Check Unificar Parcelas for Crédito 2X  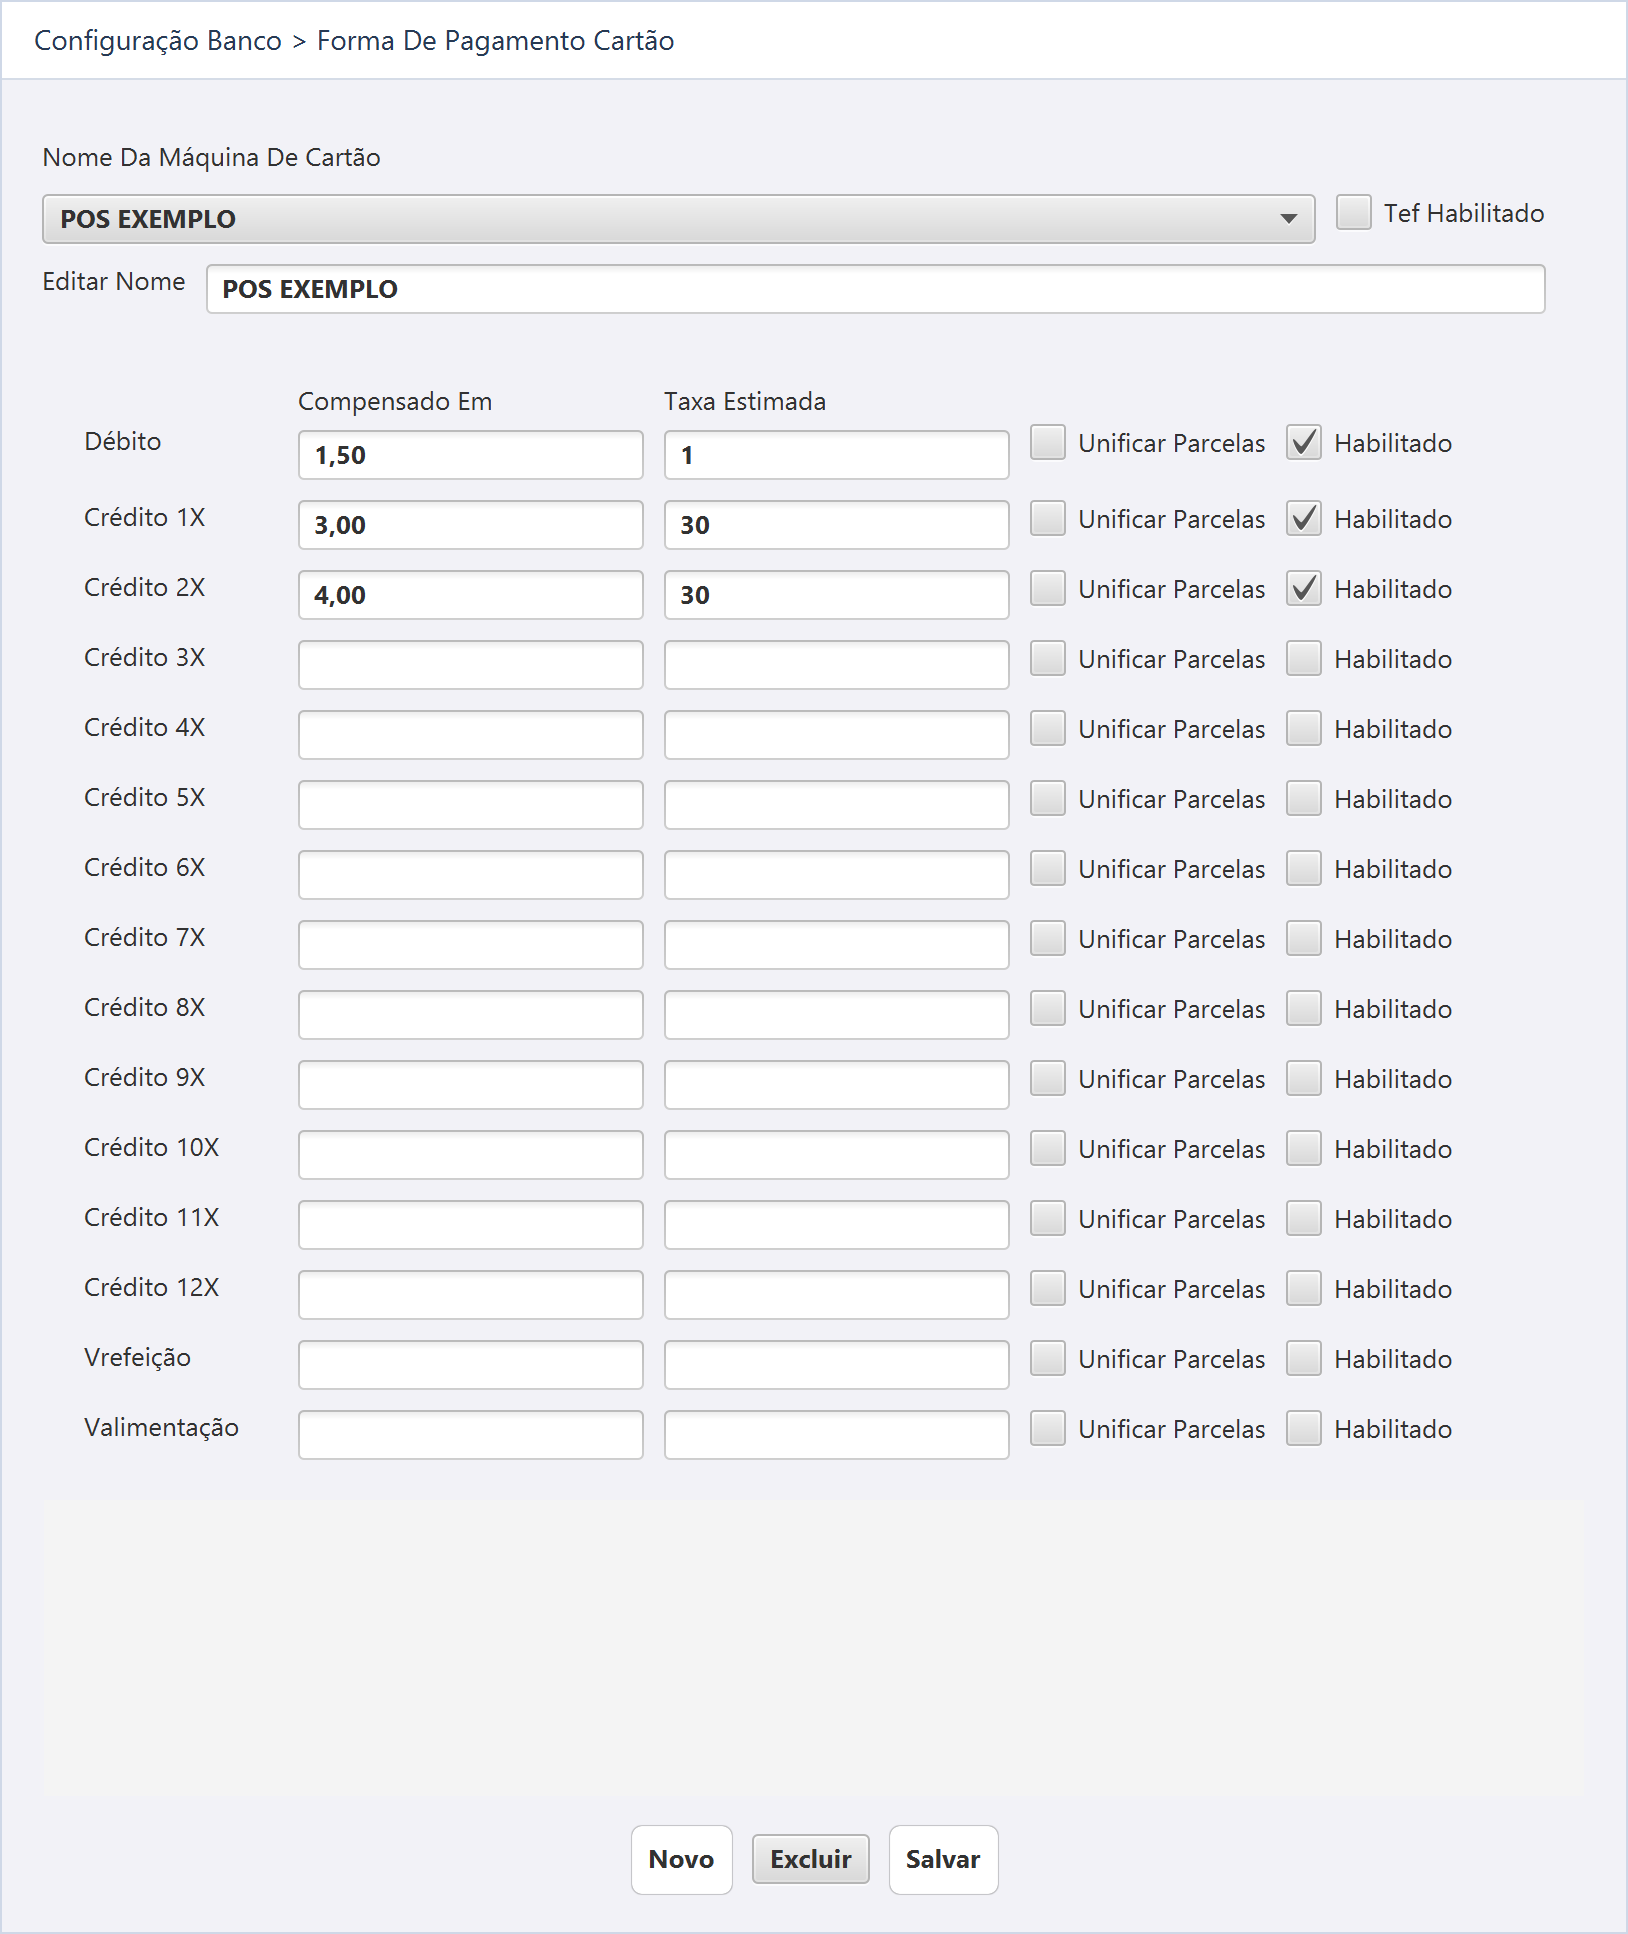pos(1048,589)
